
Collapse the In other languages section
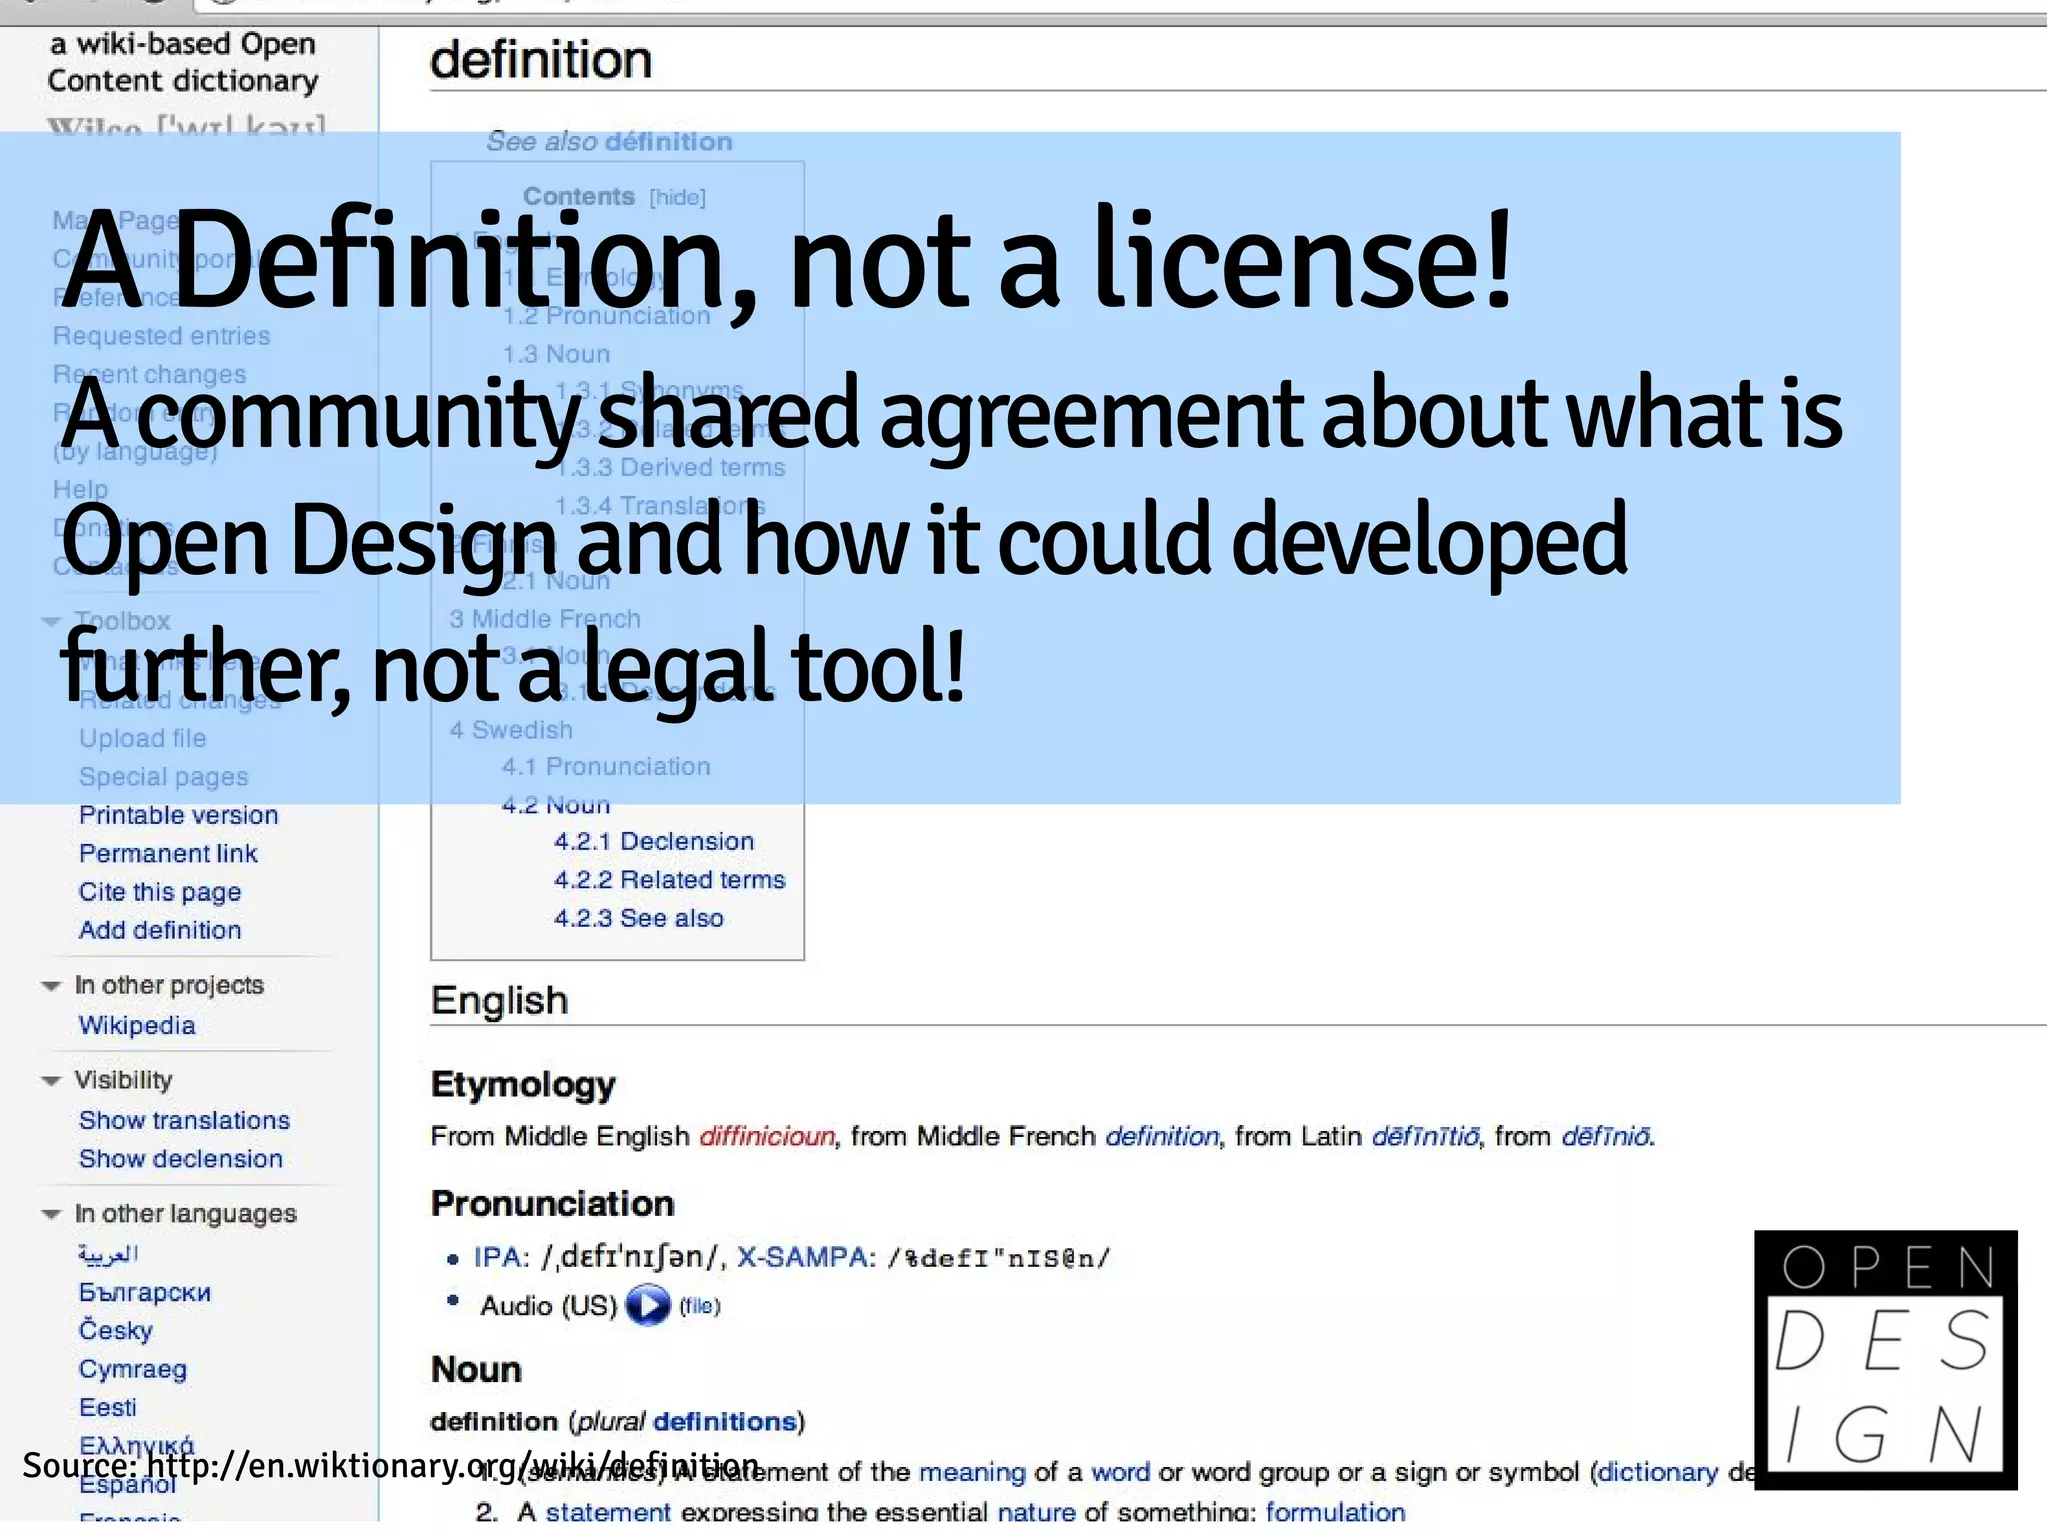(52, 1214)
